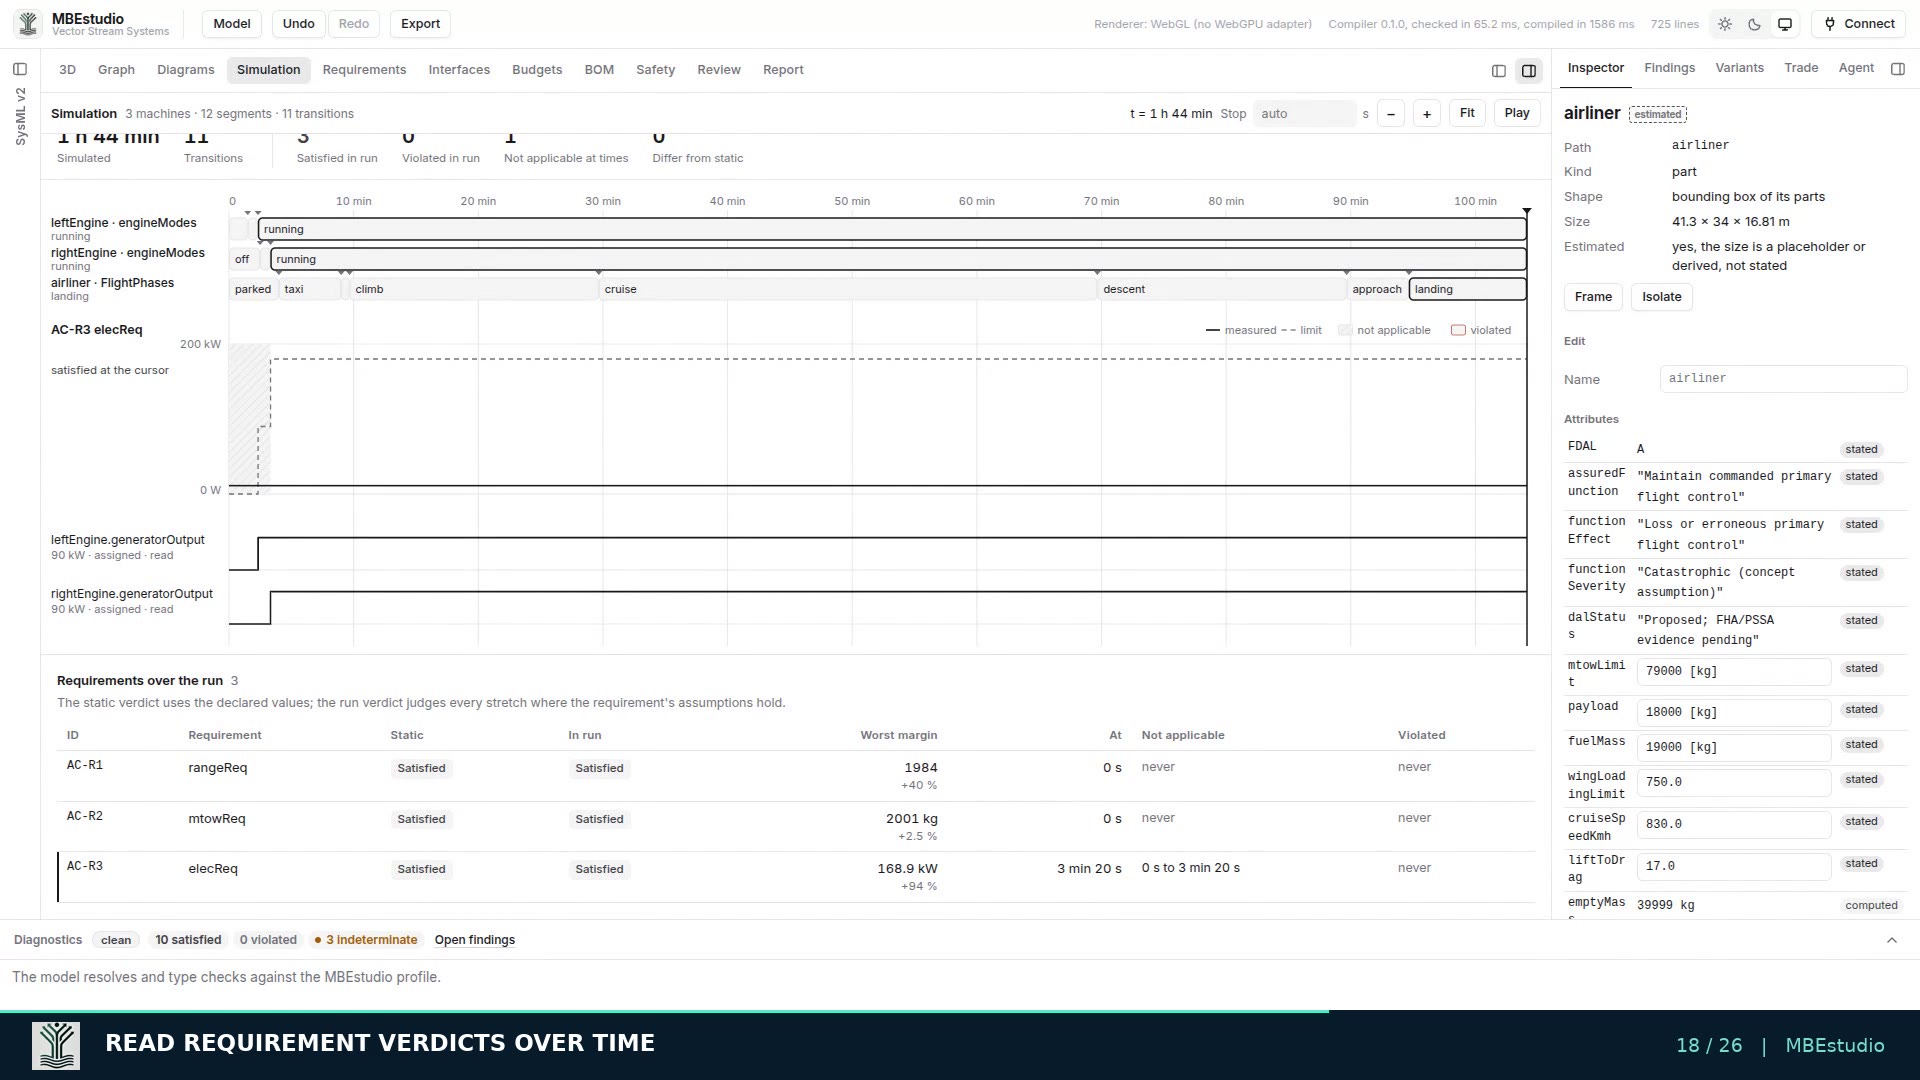Edit the wingLoadingLimit value field

tap(1733, 783)
